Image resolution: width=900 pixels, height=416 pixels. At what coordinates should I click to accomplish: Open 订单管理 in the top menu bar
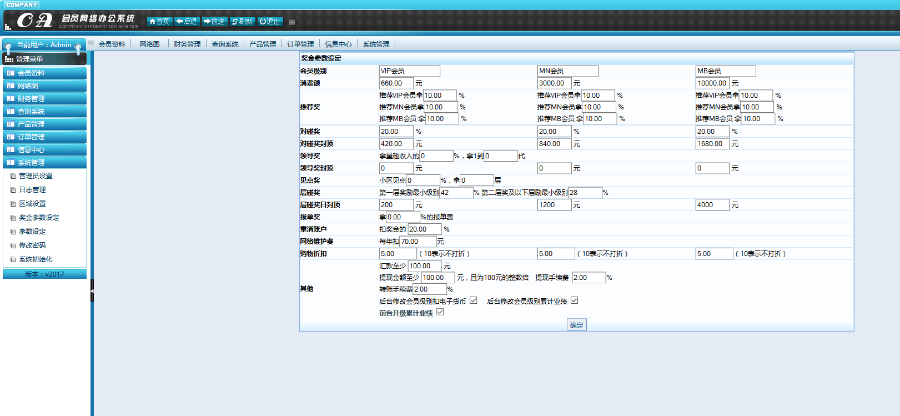tap(300, 44)
